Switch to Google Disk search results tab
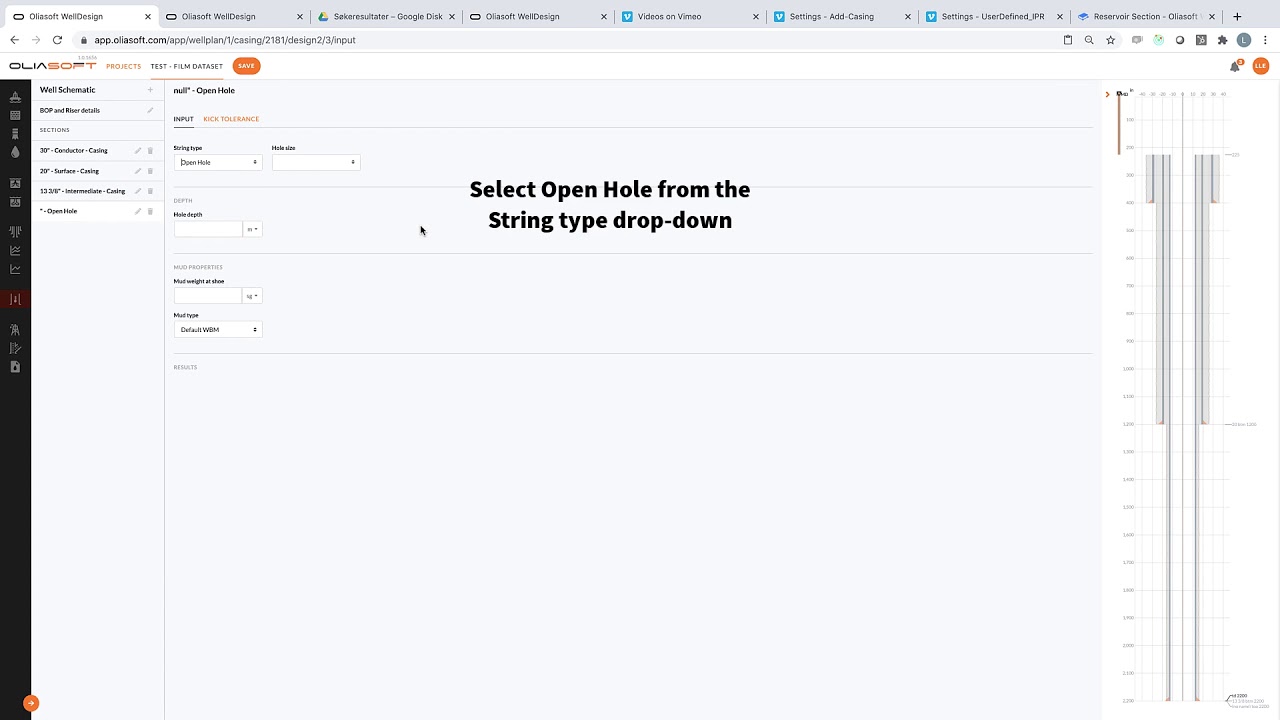The image size is (1280, 720). [382, 16]
